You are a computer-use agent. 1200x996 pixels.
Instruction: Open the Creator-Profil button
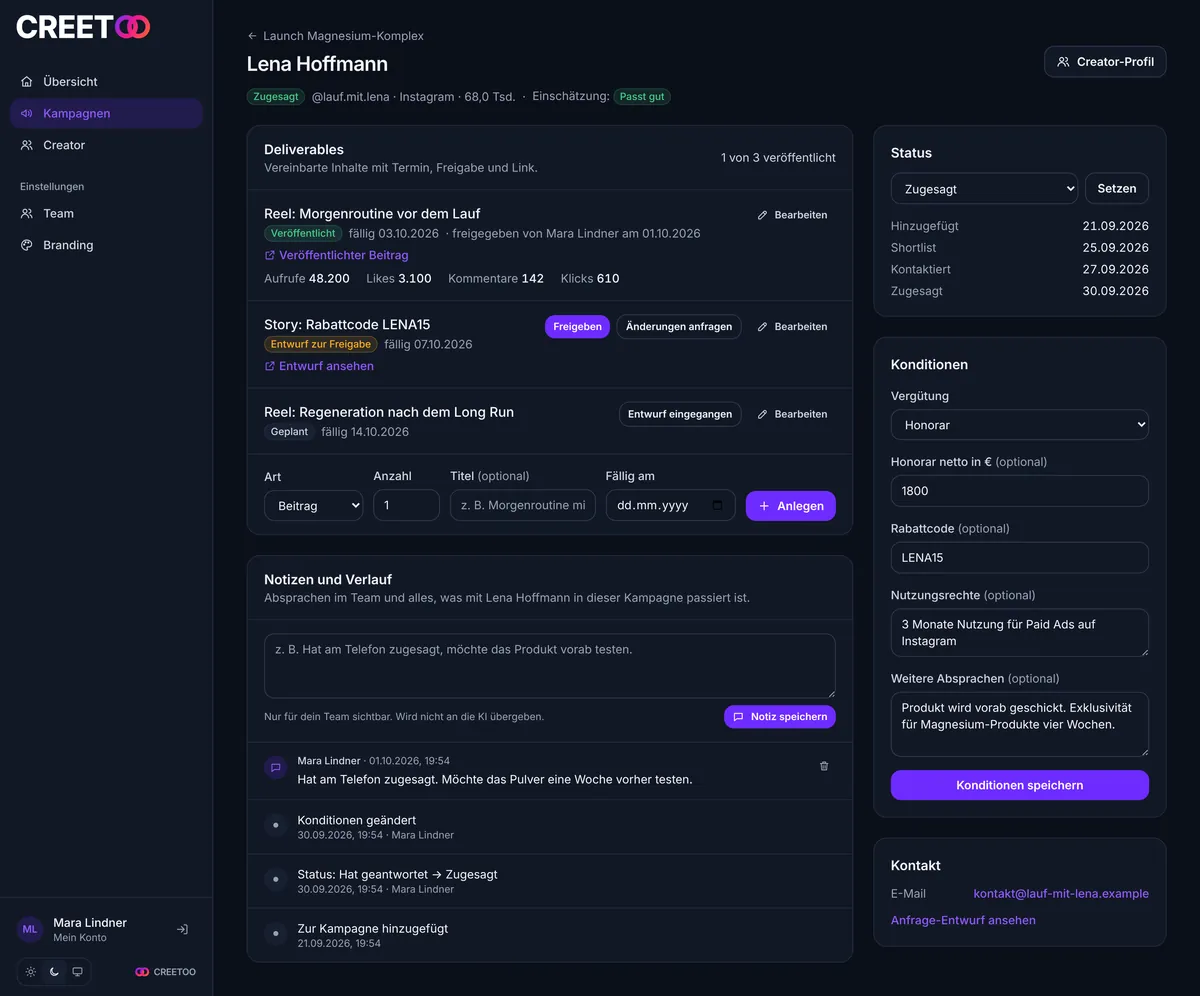[x=1105, y=62]
